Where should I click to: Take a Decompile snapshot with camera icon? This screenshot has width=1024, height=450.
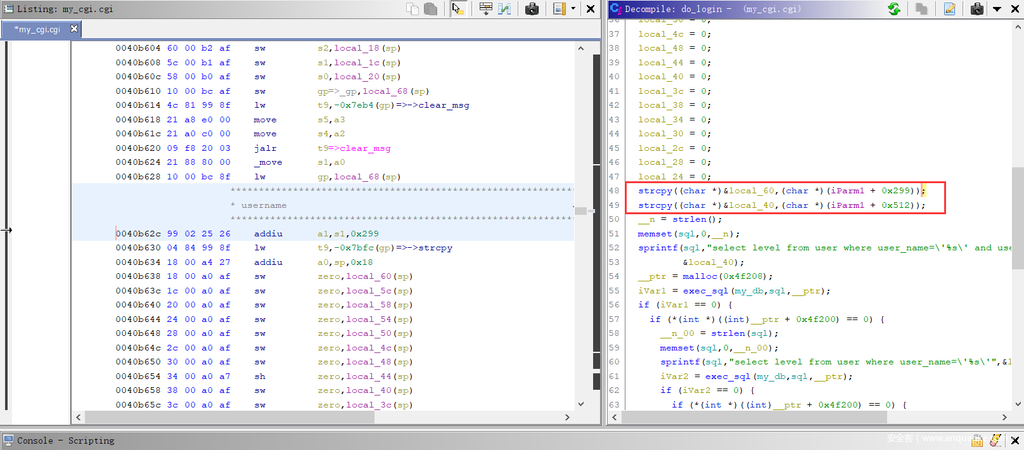[977, 9]
